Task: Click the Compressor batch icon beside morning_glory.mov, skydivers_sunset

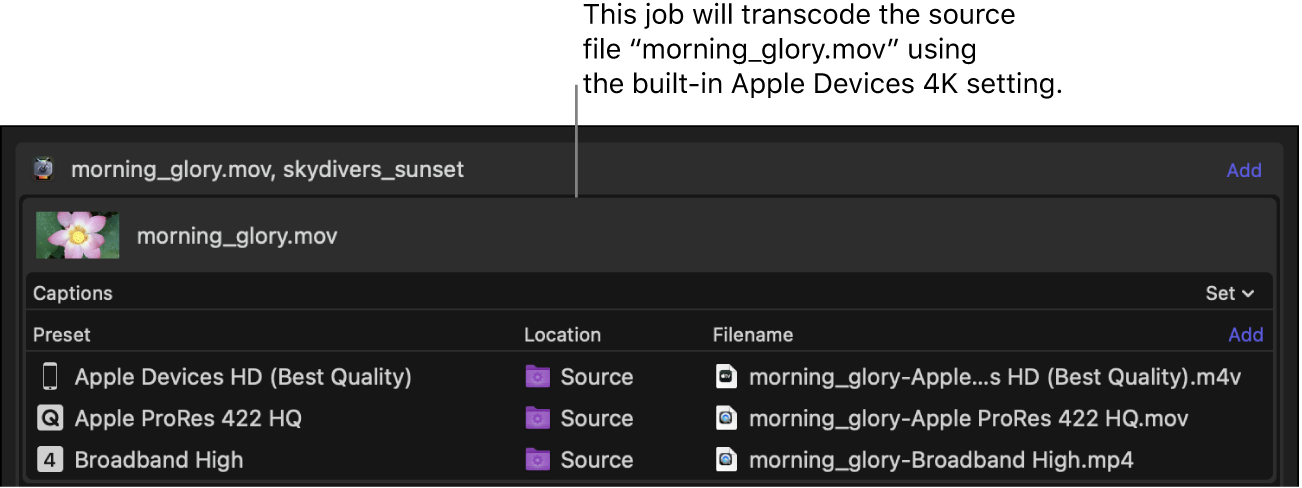Action: pos(43,169)
